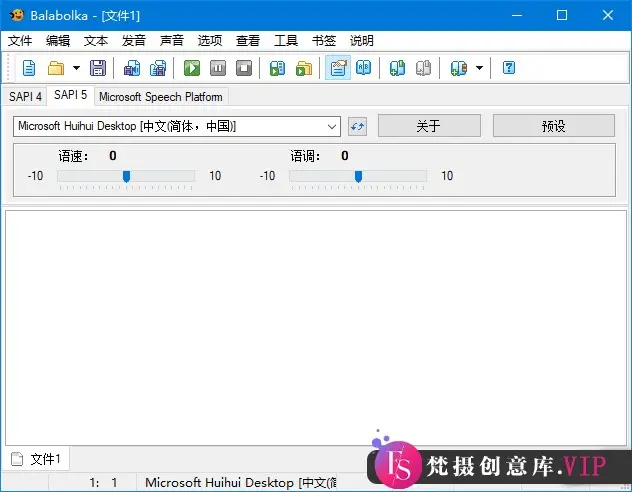Click the 关于 button

pyautogui.click(x=429, y=126)
